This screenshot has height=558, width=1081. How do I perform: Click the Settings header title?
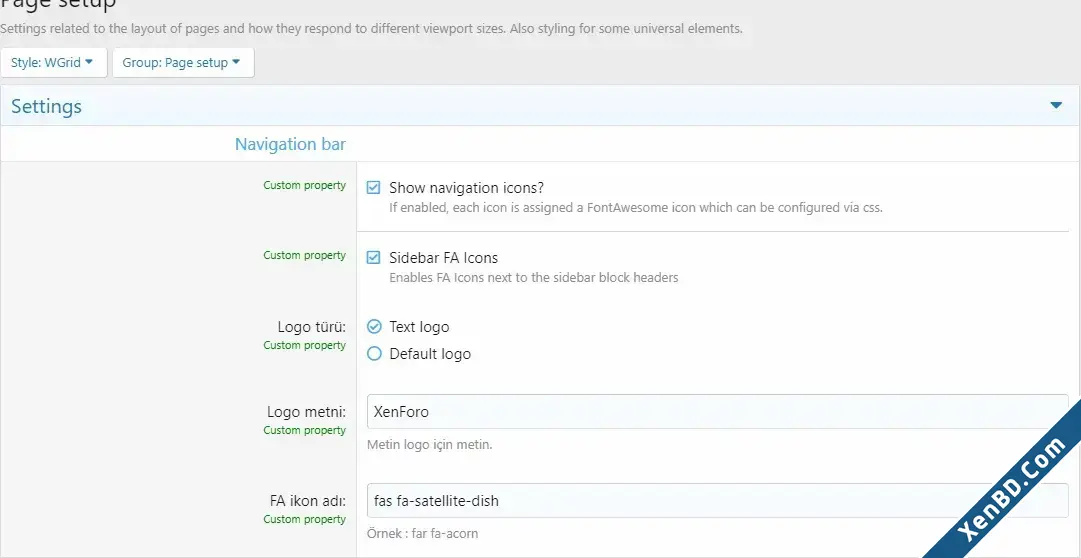coord(46,106)
